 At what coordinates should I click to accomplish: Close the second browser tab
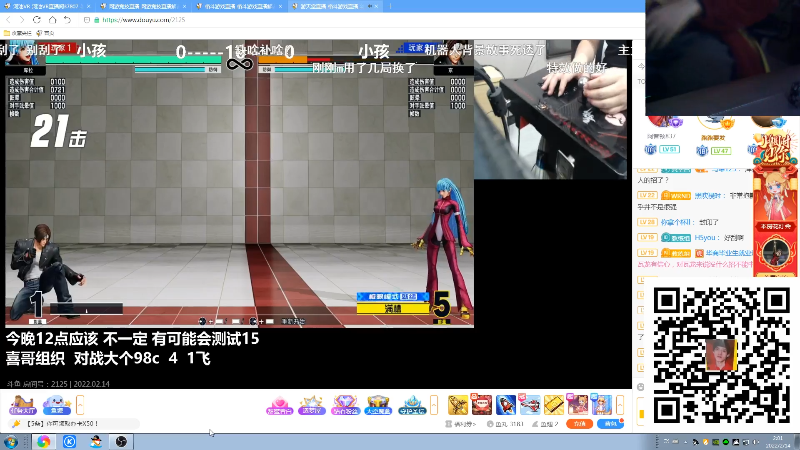(184, 6)
